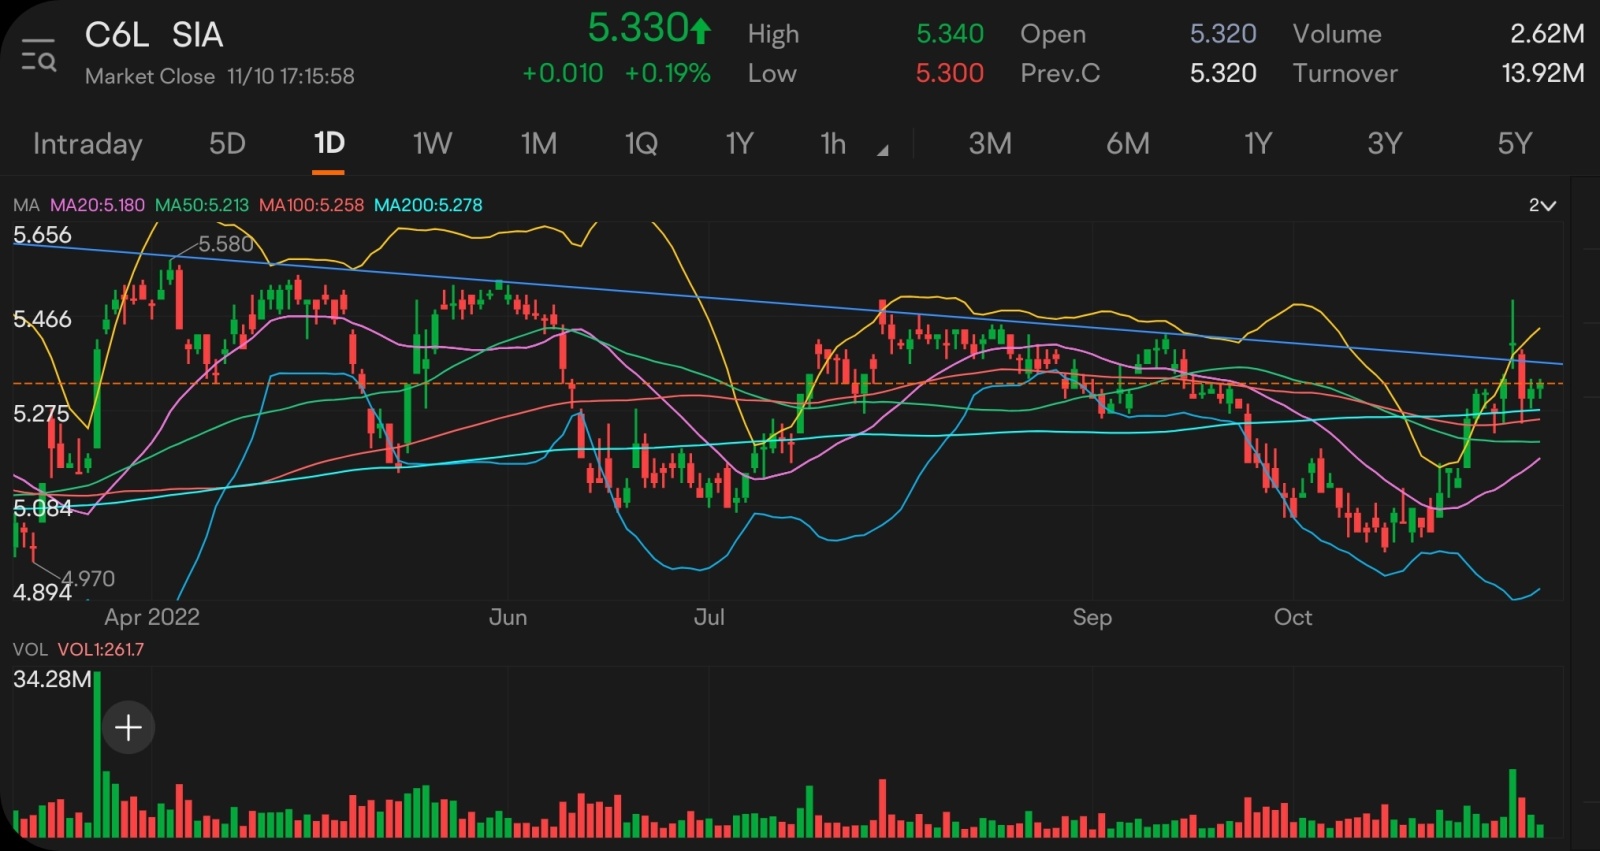This screenshot has width=1600, height=851.
Task: Select the 5D chart tab
Action: pyautogui.click(x=227, y=144)
